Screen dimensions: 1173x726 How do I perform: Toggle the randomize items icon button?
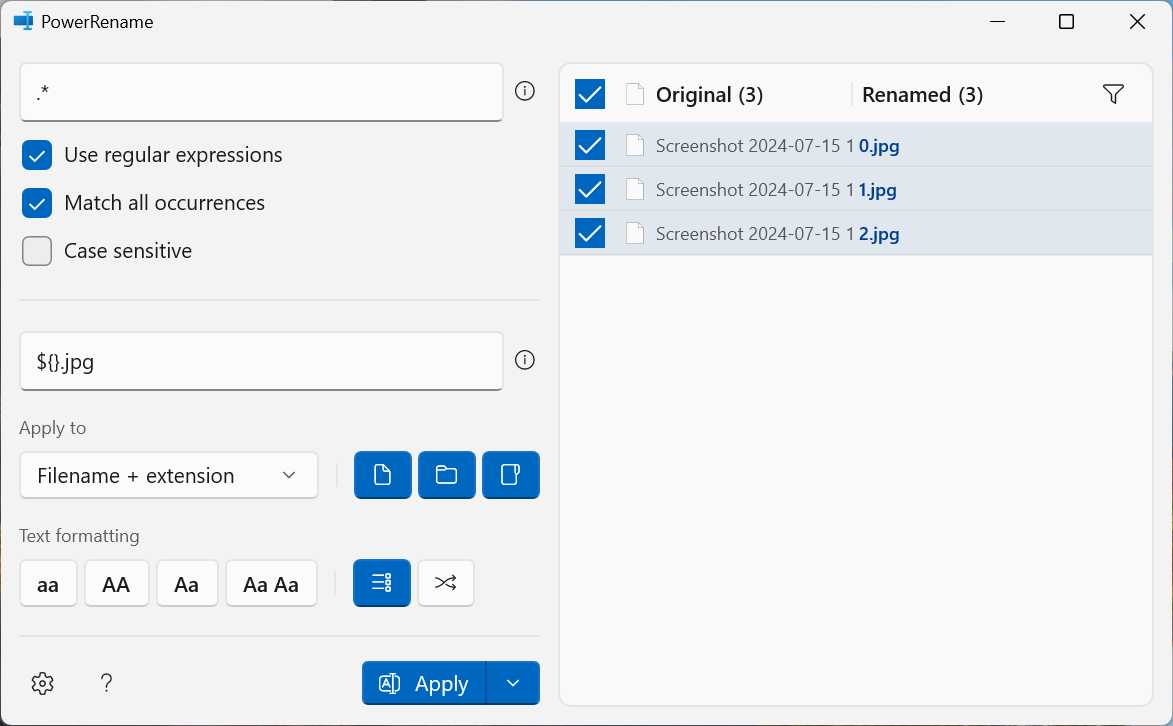pyautogui.click(x=445, y=583)
